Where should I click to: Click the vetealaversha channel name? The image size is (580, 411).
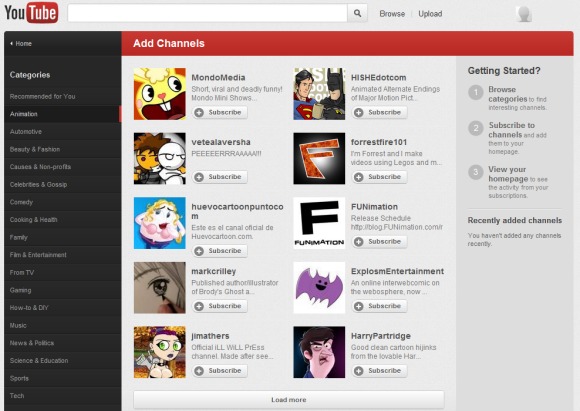coord(221,142)
